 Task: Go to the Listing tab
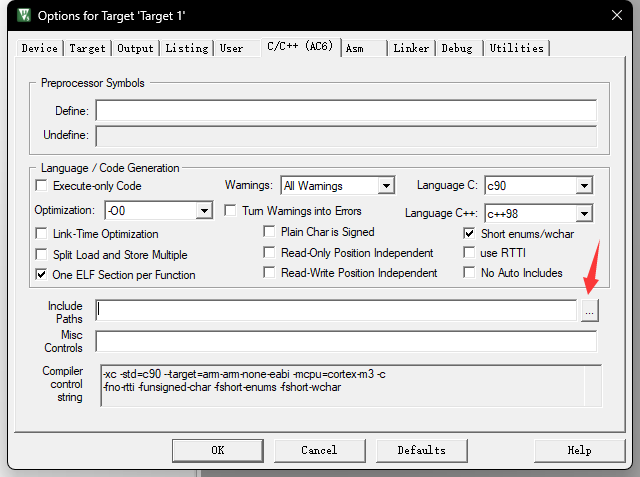click(x=187, y=48)
